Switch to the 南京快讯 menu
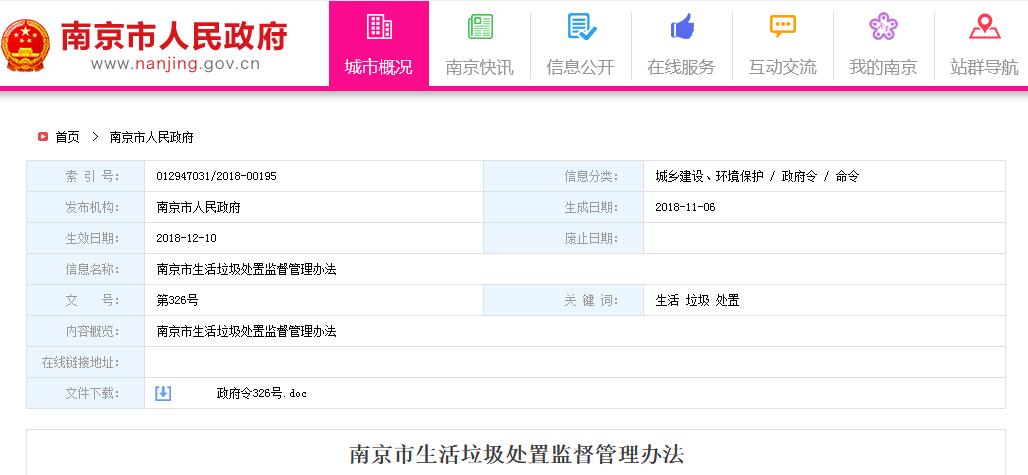 click(480, 68)
